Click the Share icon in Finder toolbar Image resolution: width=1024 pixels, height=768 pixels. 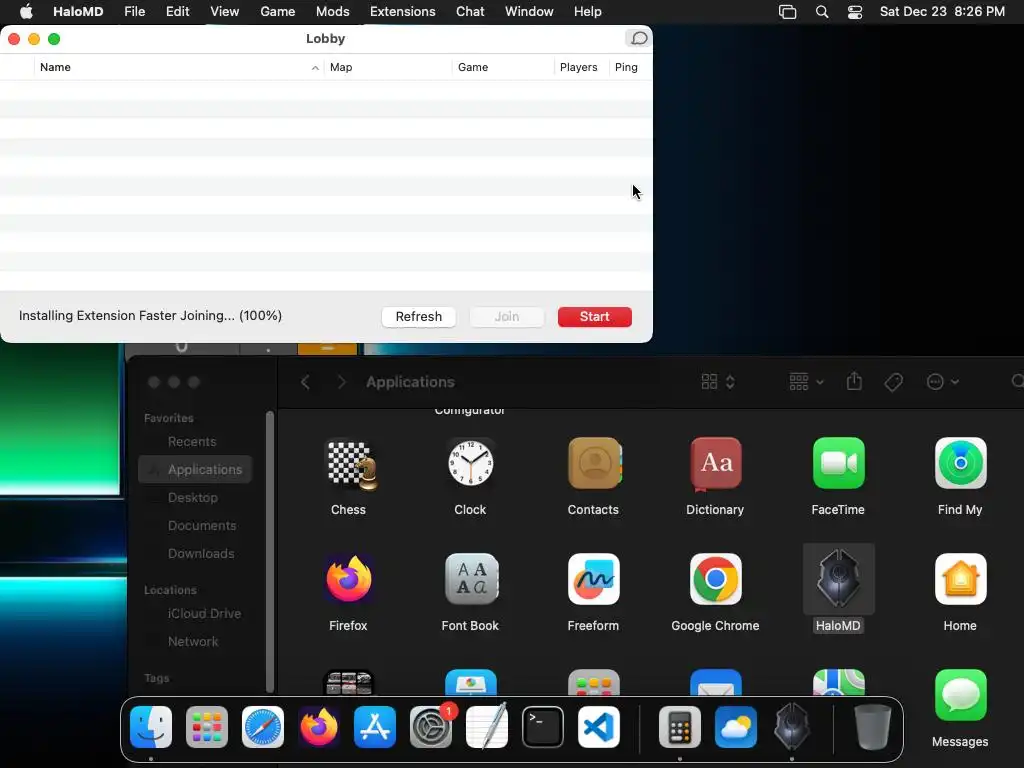coord(854,381)
